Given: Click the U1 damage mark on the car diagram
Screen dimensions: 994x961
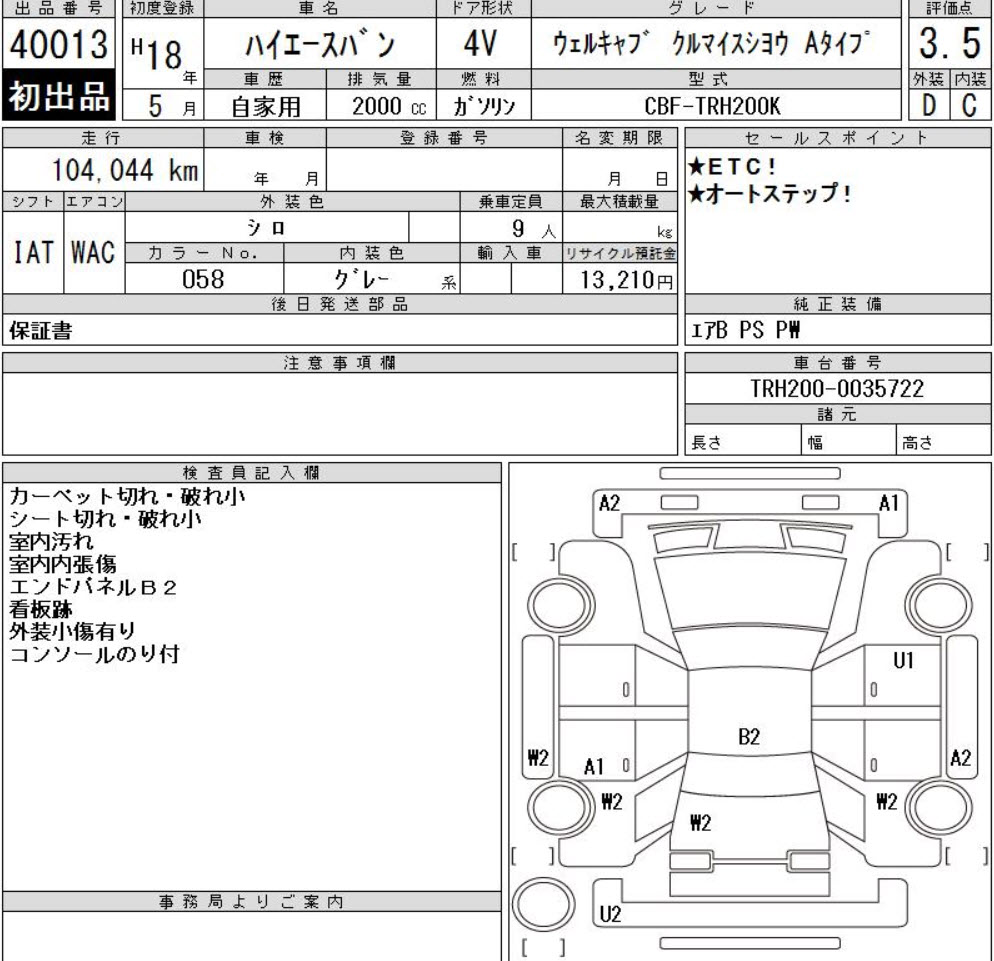Looking at the screenshot, I should click(x=903, y=661).
